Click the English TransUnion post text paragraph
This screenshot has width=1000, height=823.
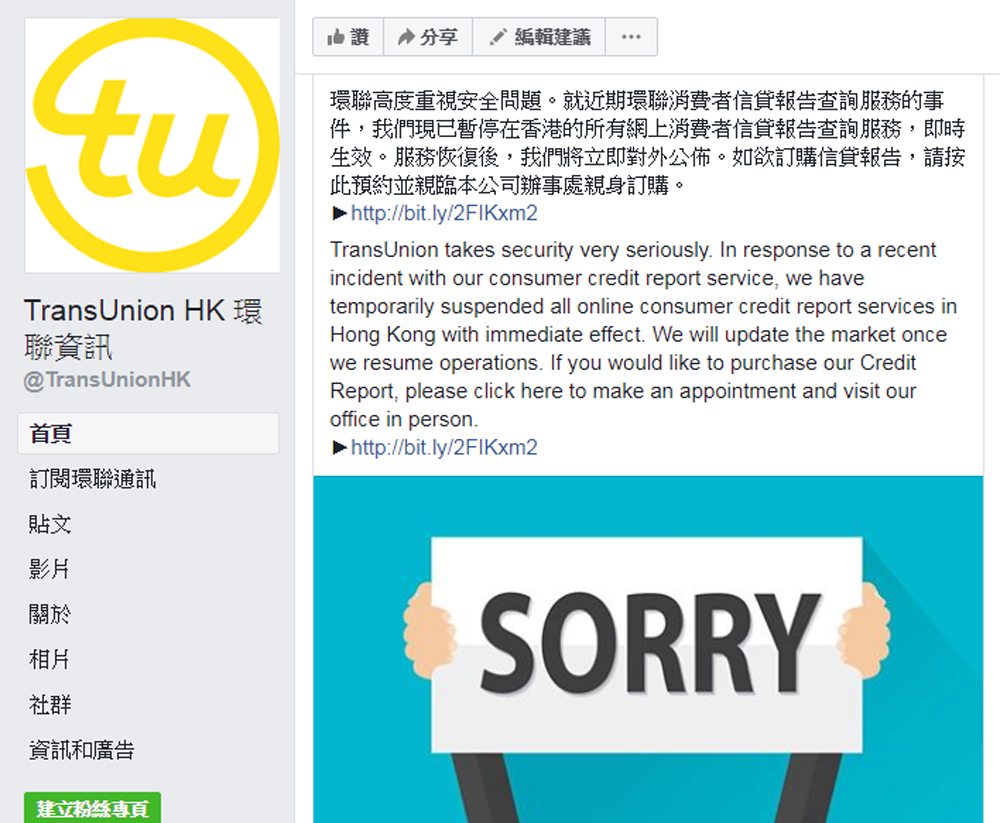[643, 334]
